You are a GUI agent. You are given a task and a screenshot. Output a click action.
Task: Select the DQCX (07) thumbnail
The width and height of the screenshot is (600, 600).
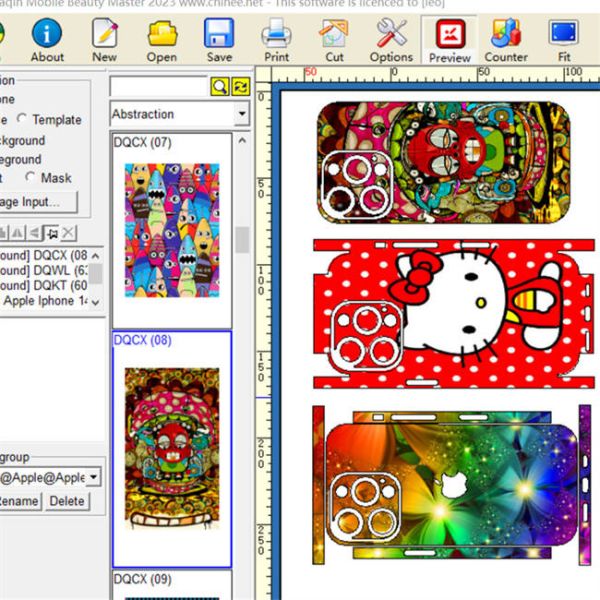tap(171, 230)
